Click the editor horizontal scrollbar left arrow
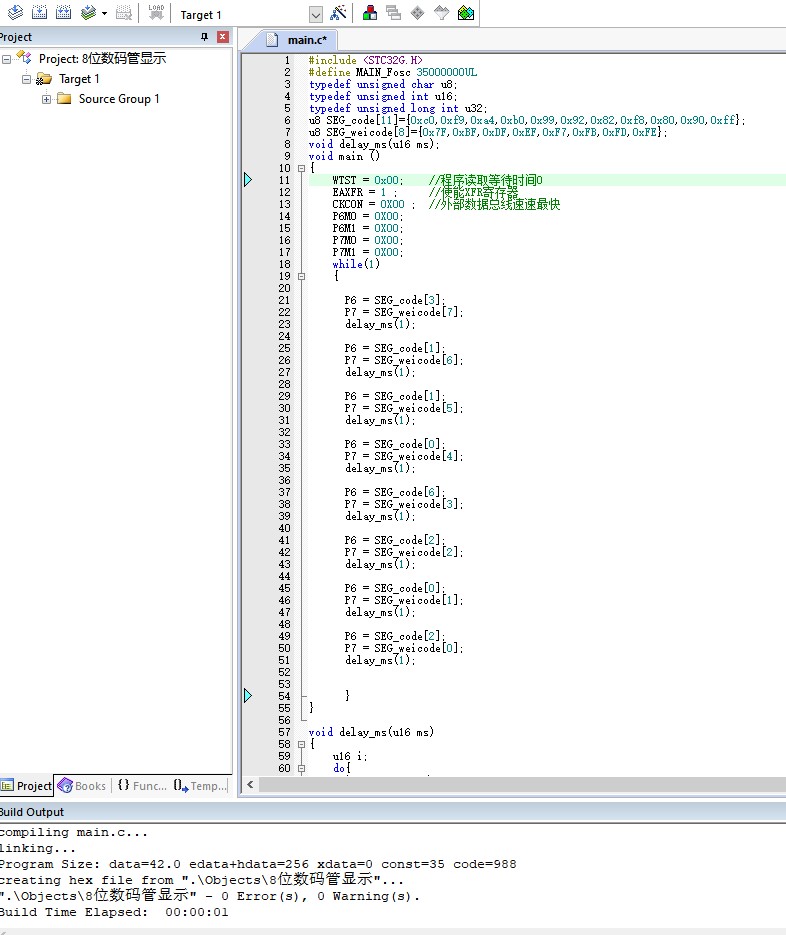This screenshot has width=786, height=935. pos(250,786)
